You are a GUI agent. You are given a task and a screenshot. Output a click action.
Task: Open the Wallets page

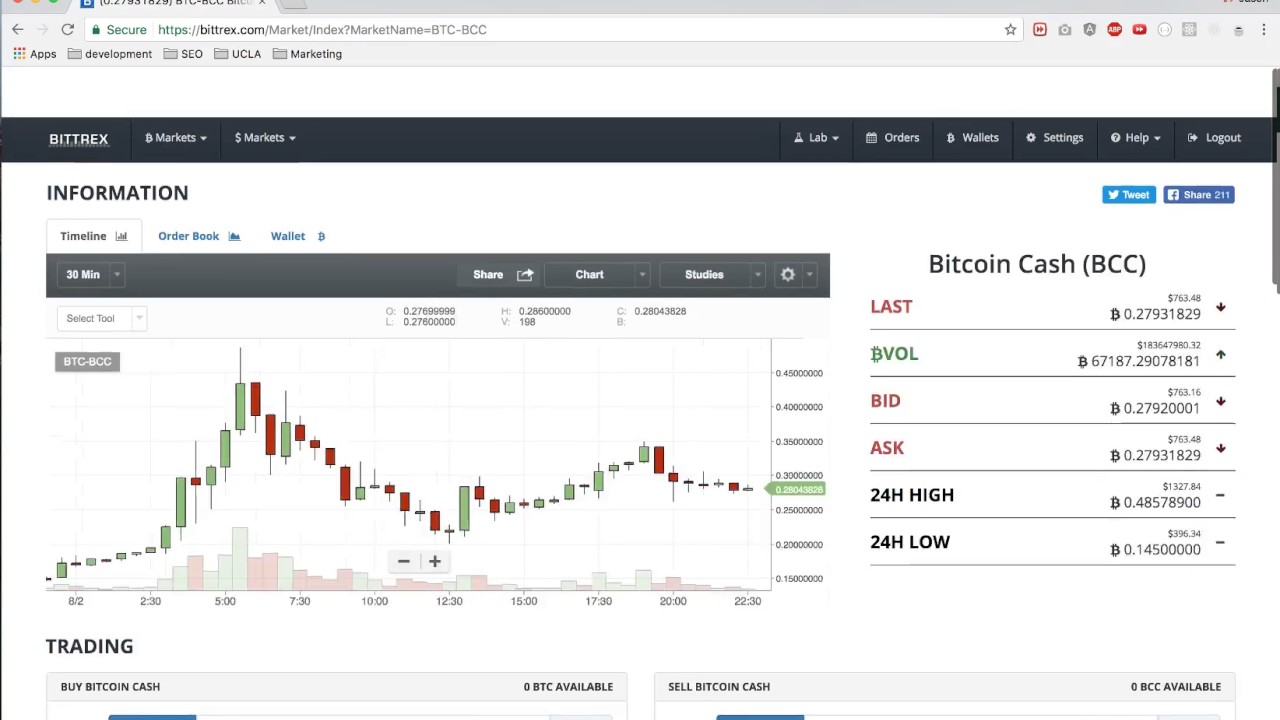[x=972, y=138]
